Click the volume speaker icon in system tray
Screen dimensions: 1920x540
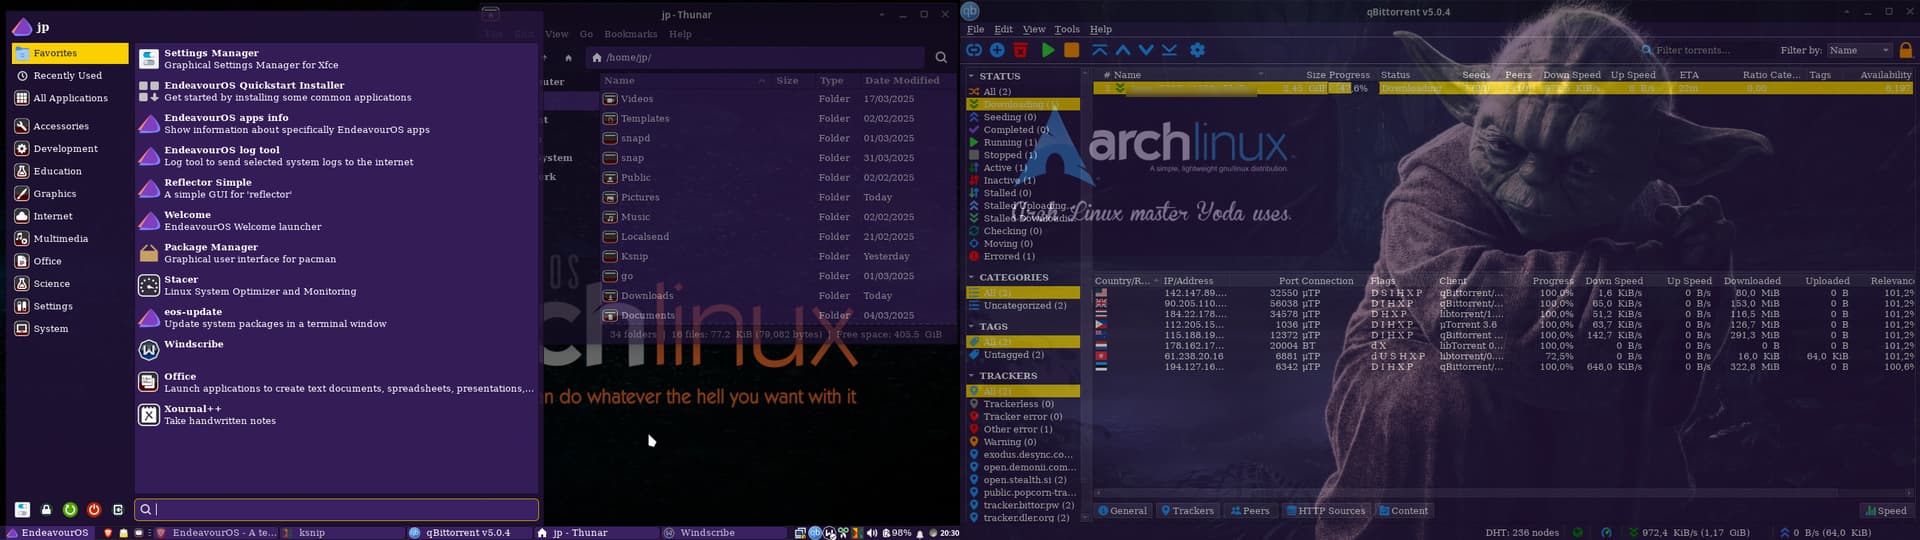tap(872, 533)
